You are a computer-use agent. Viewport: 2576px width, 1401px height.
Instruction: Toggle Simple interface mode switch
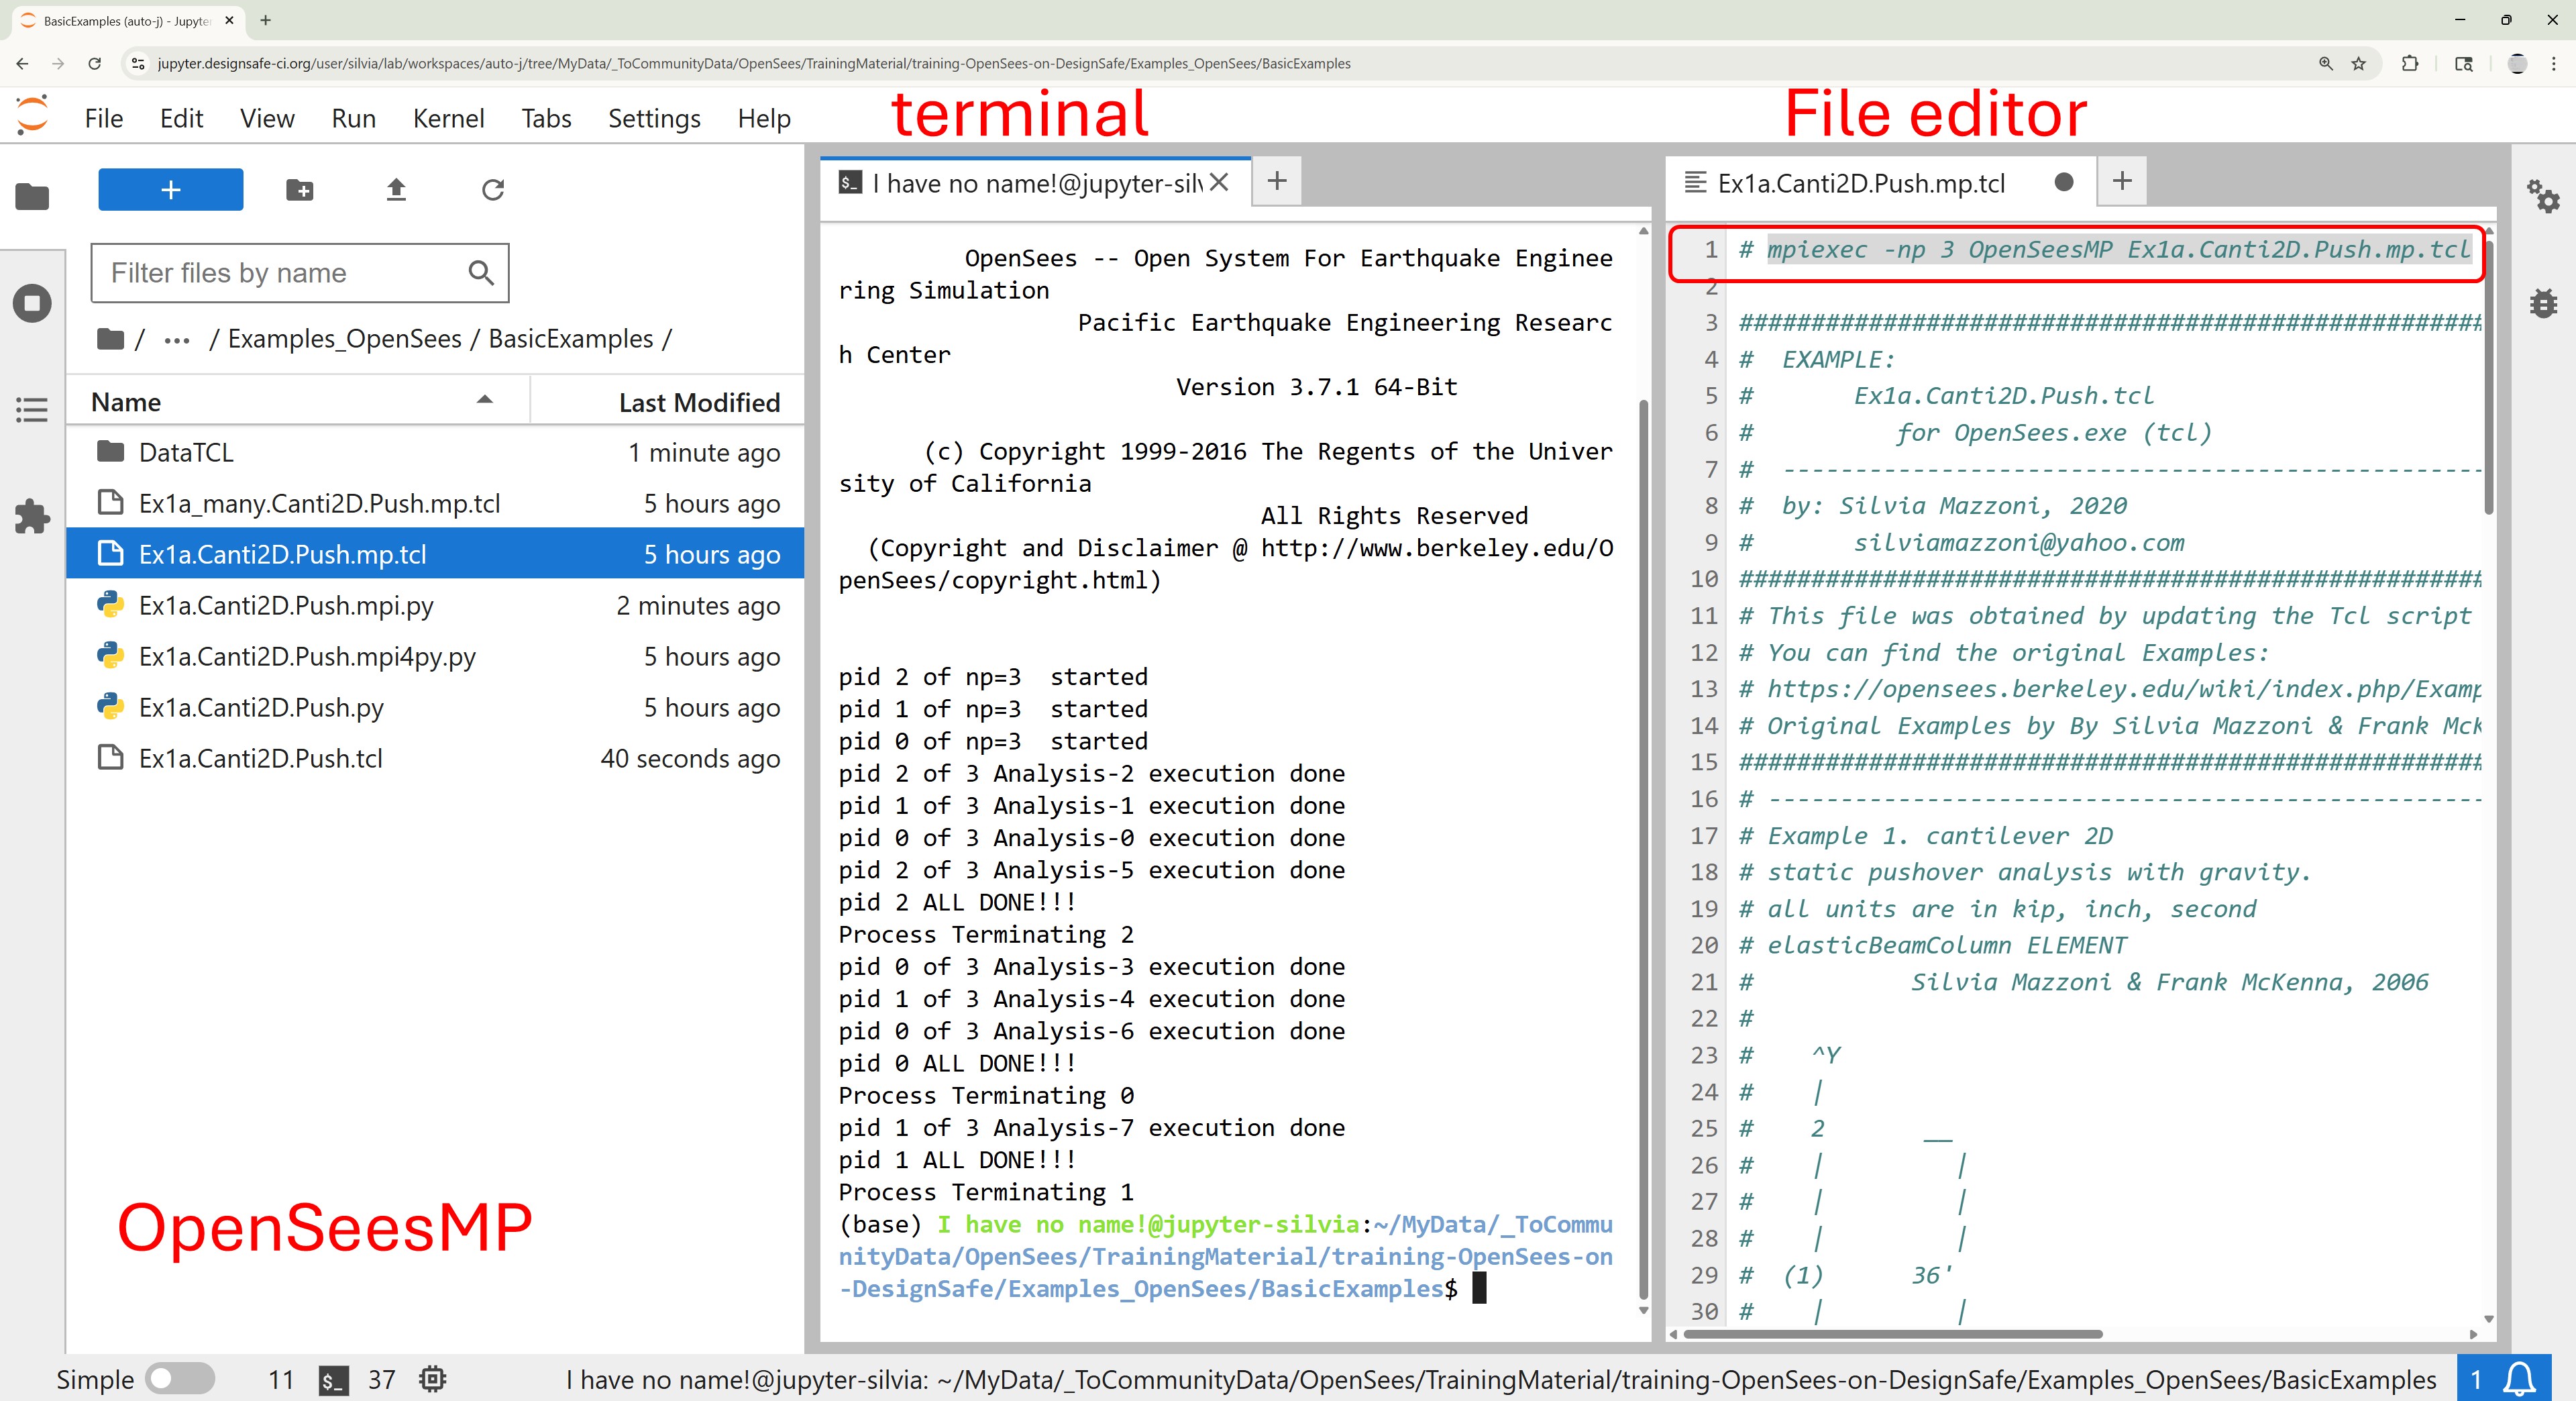[x=180, y=1379]
